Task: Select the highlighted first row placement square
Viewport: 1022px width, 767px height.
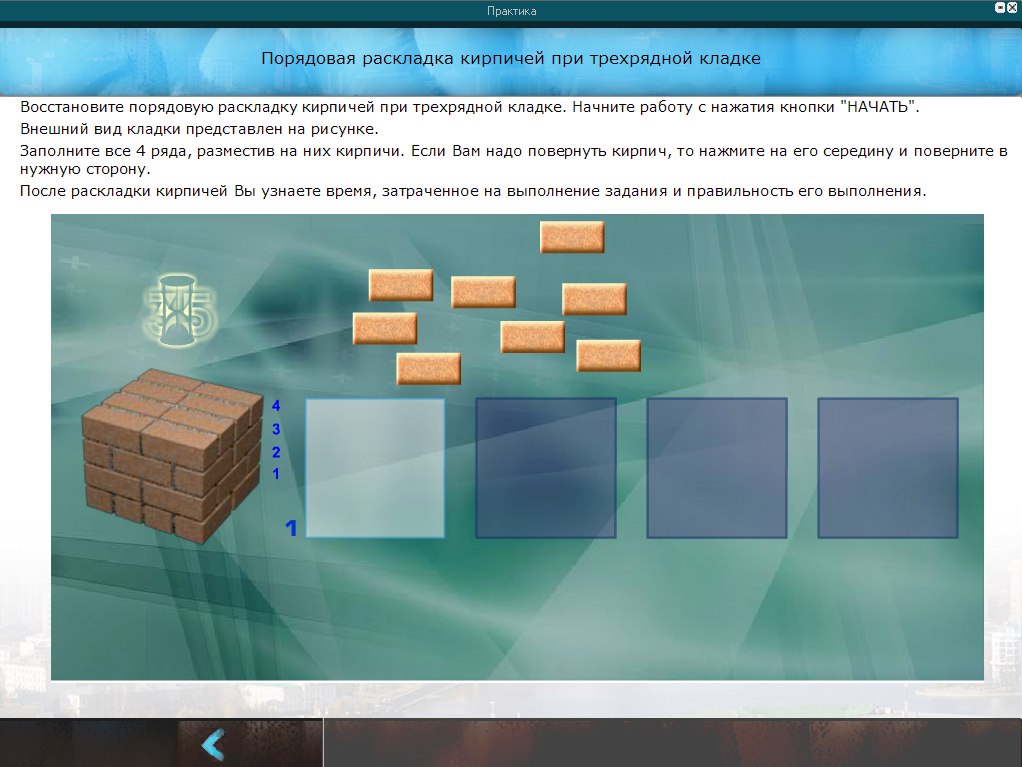Action: [x=375, y=468]
